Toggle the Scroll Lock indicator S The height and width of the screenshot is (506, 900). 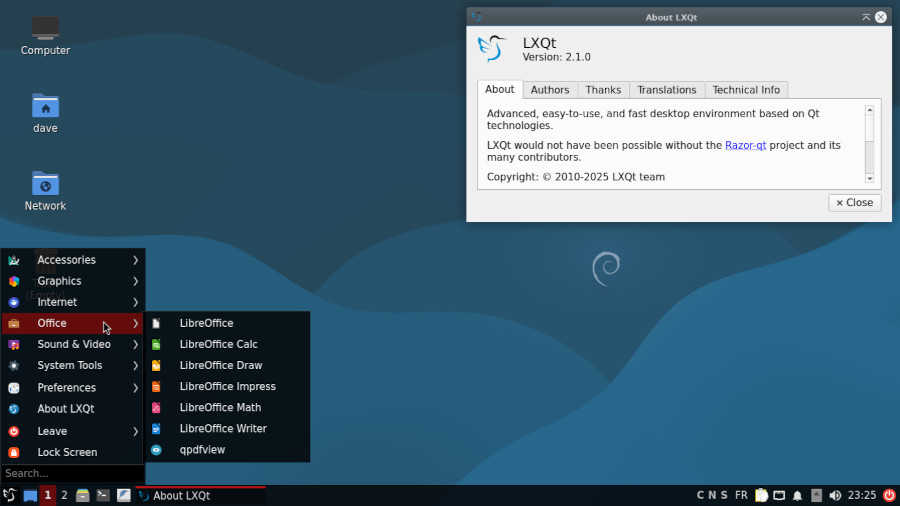click(724, 495)
